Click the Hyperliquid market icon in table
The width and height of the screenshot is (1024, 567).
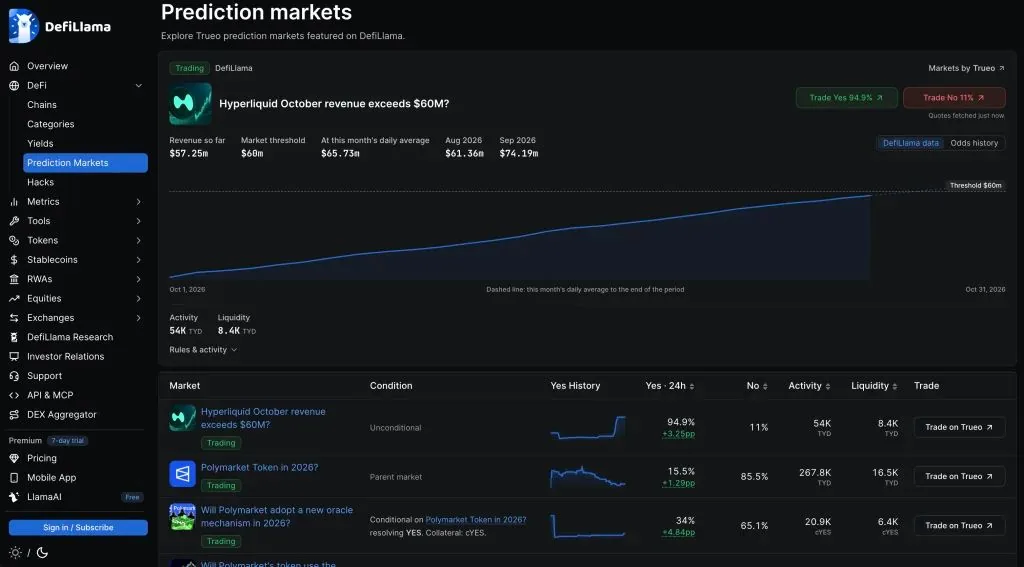[182, 417]
